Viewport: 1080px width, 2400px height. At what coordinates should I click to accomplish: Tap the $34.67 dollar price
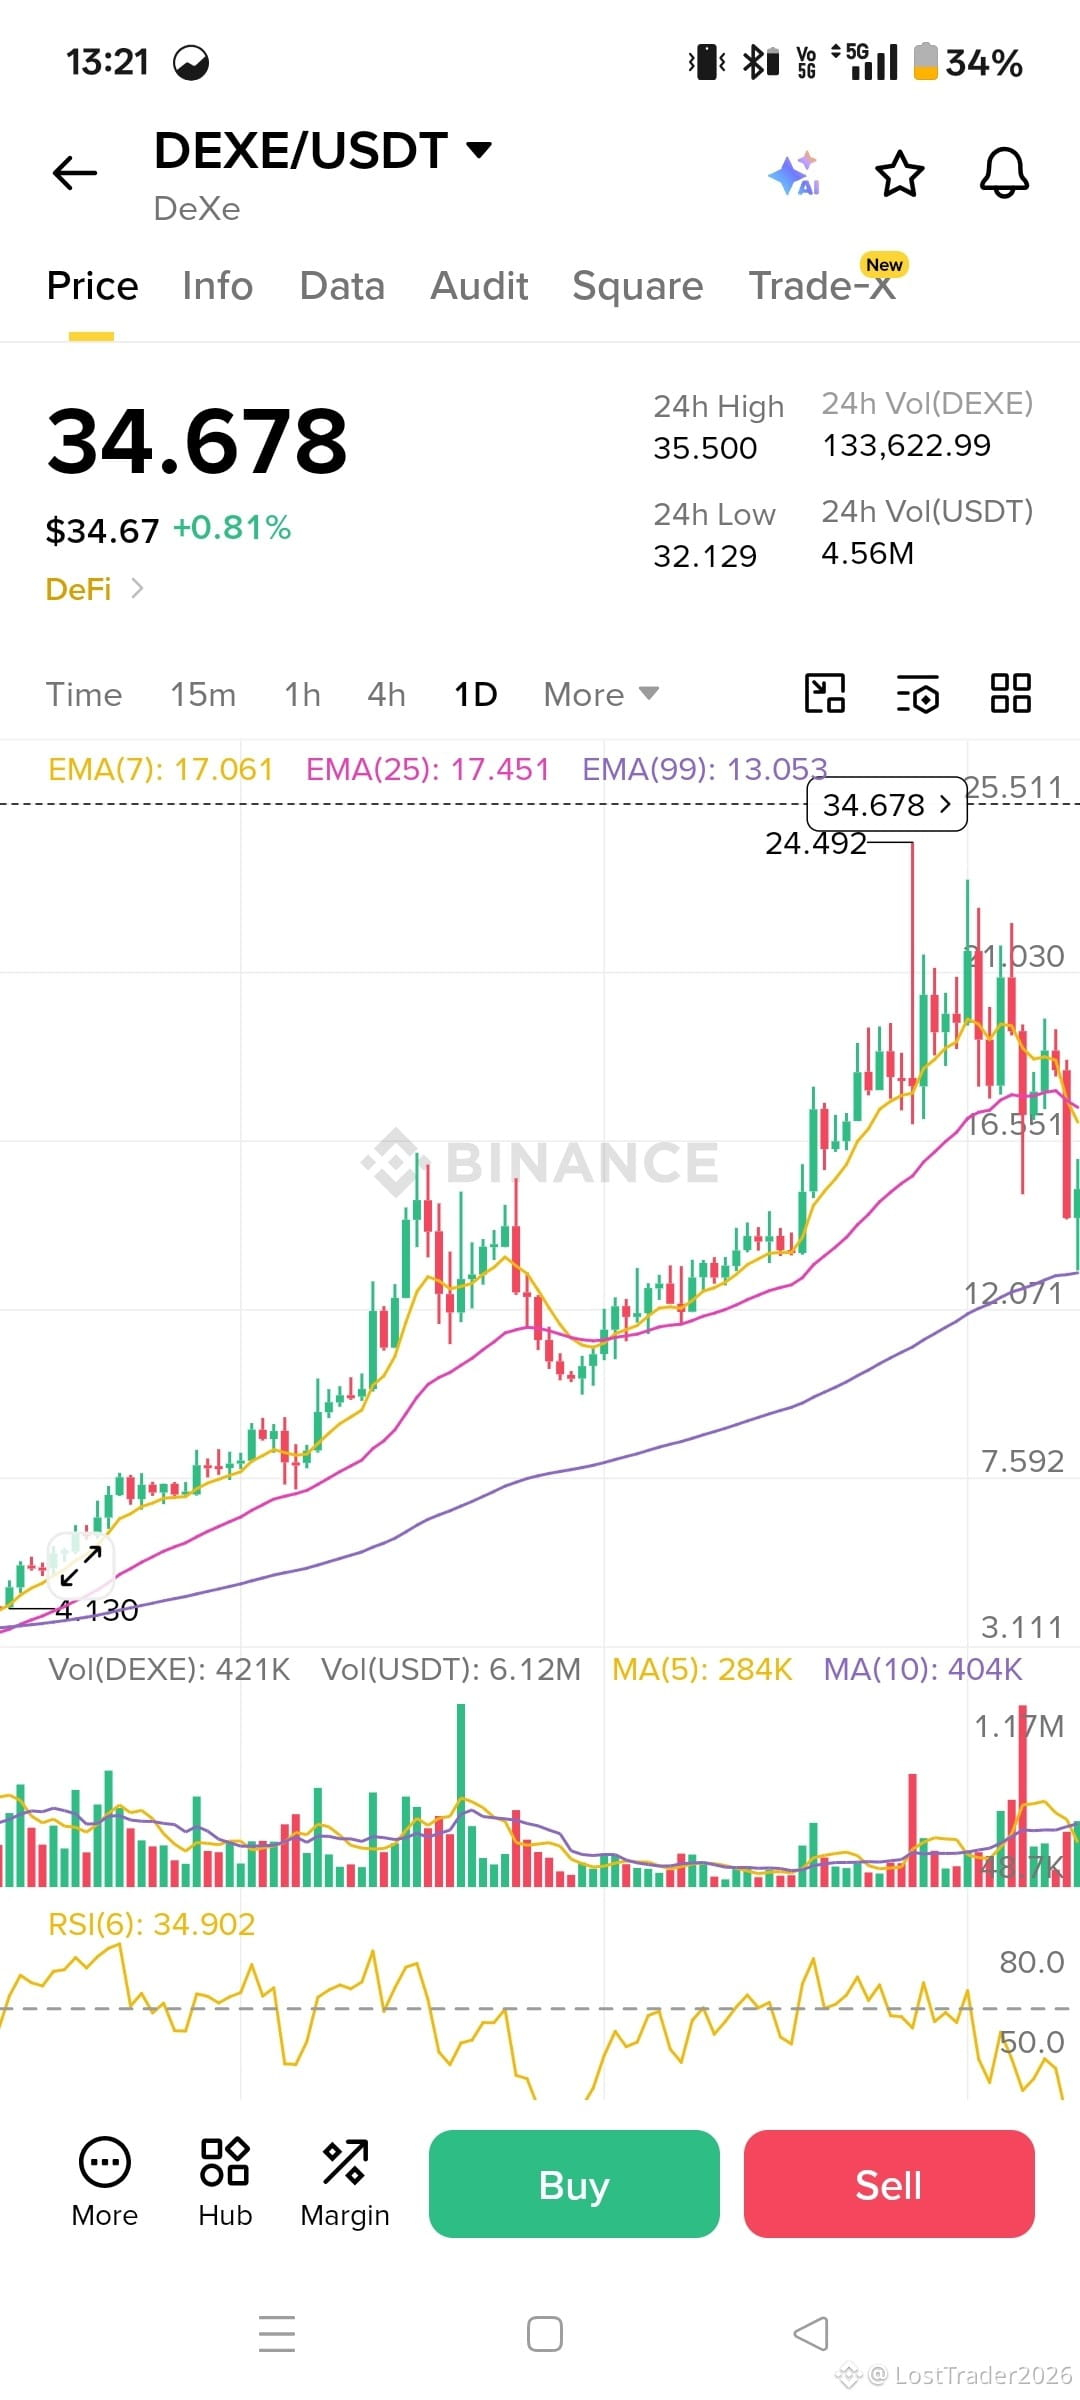[102, 530]
